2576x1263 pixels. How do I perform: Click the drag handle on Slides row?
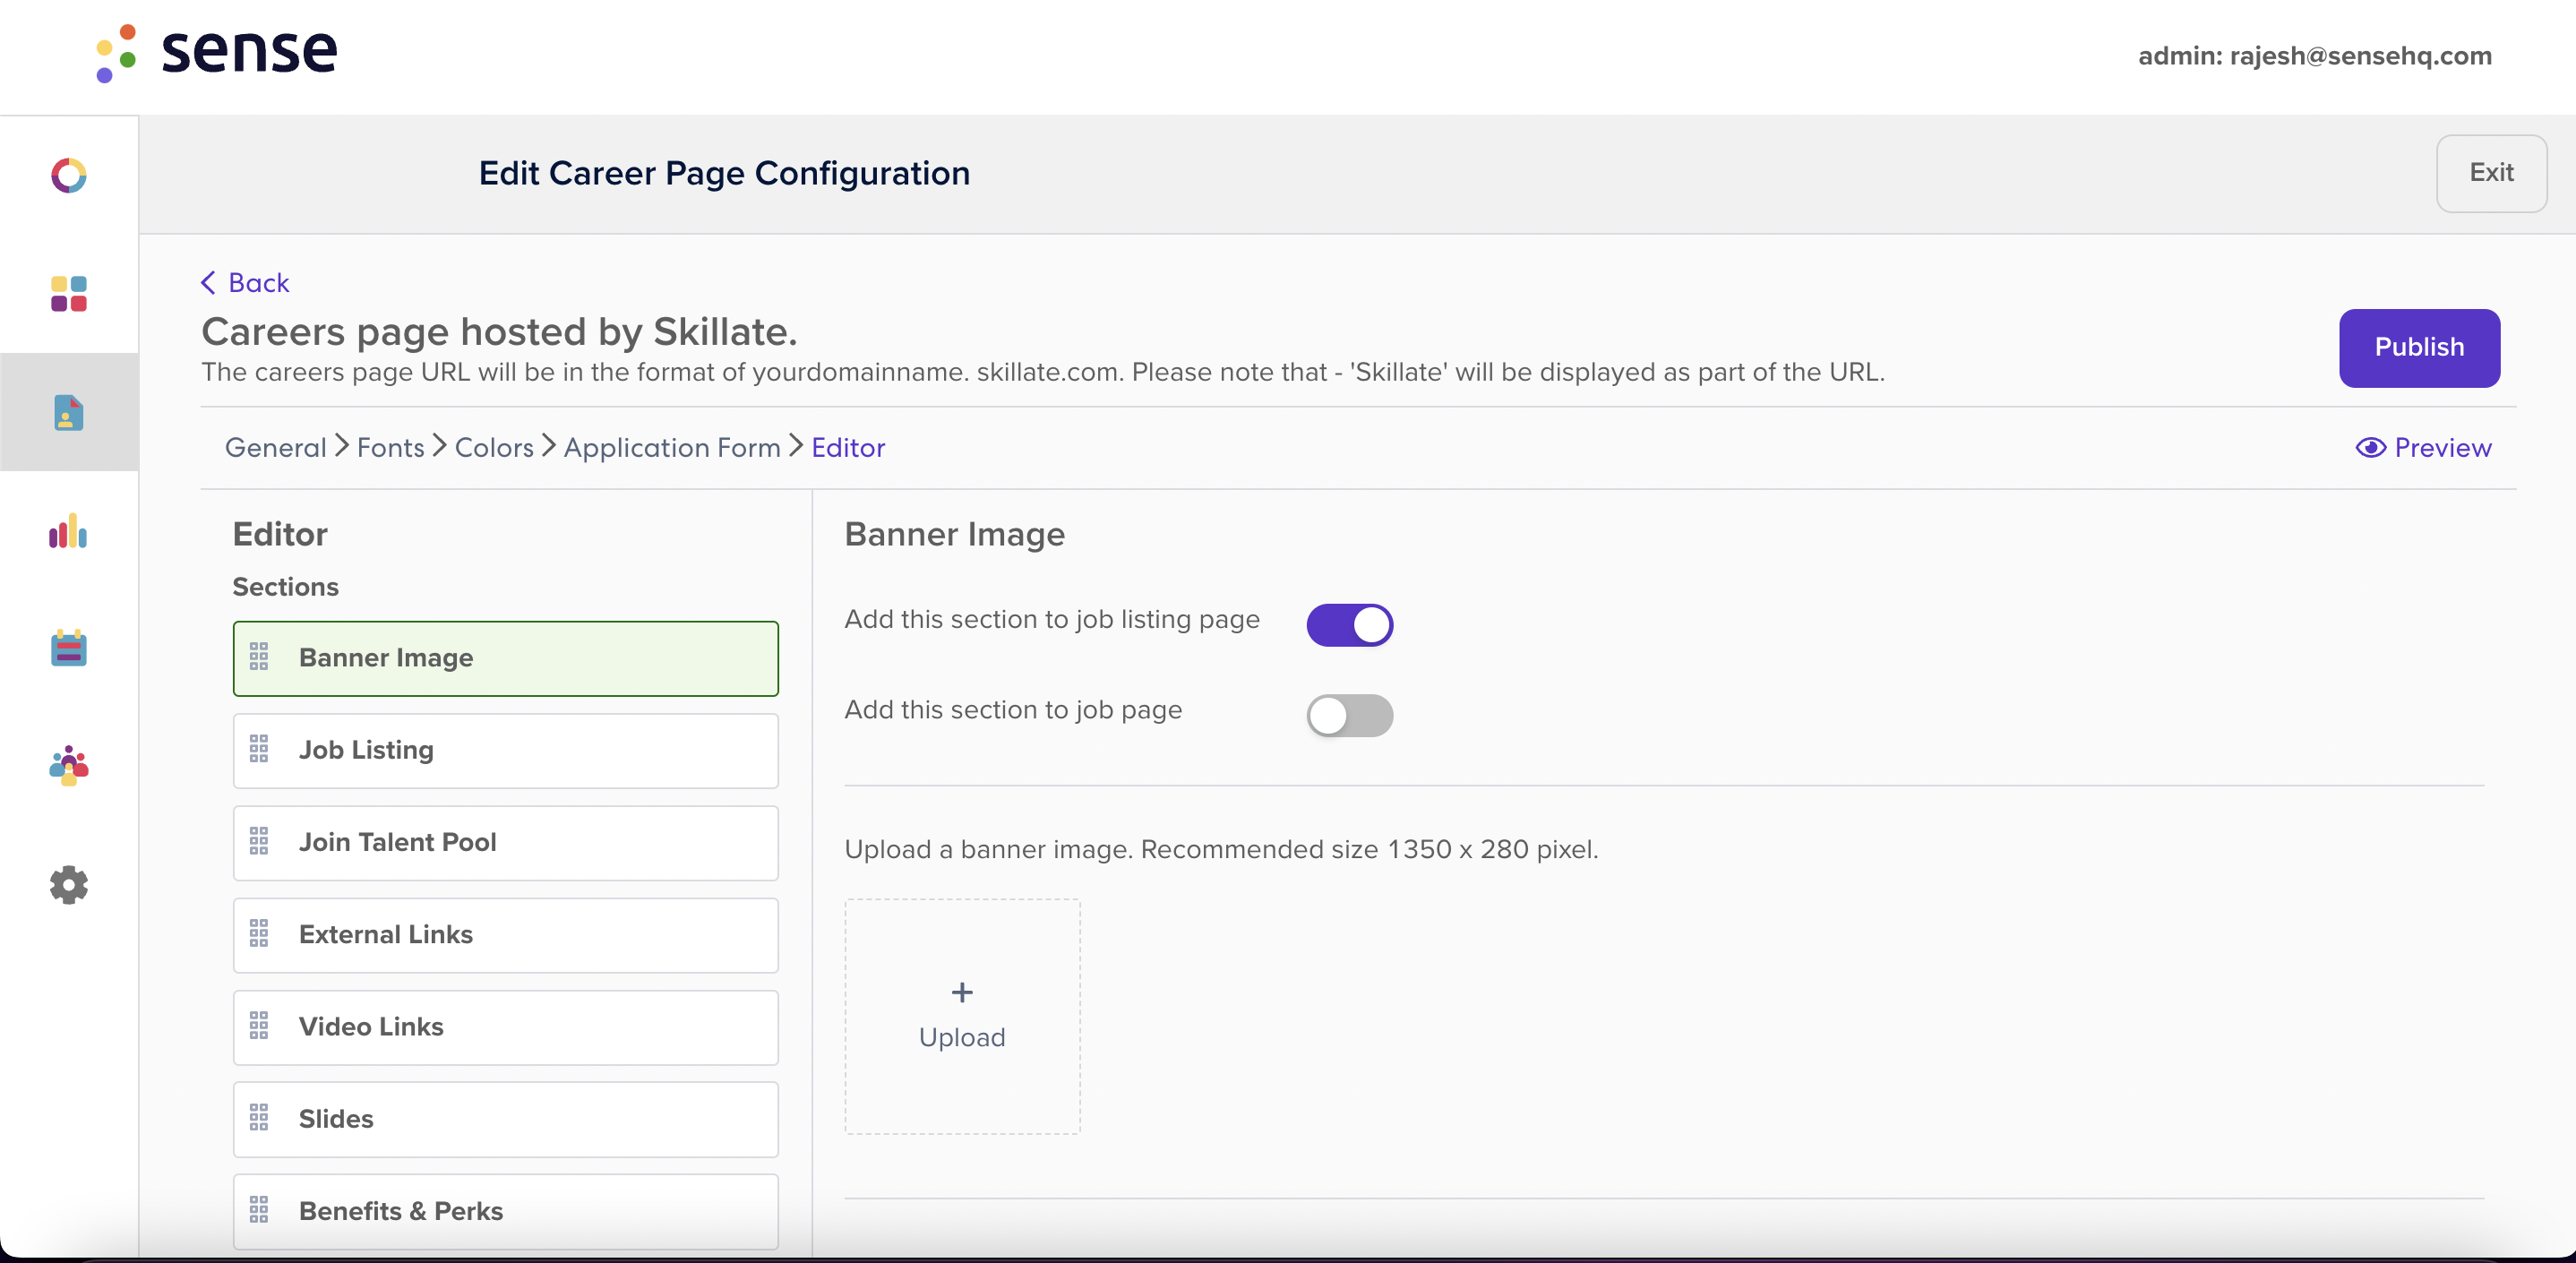(259, 1118)
